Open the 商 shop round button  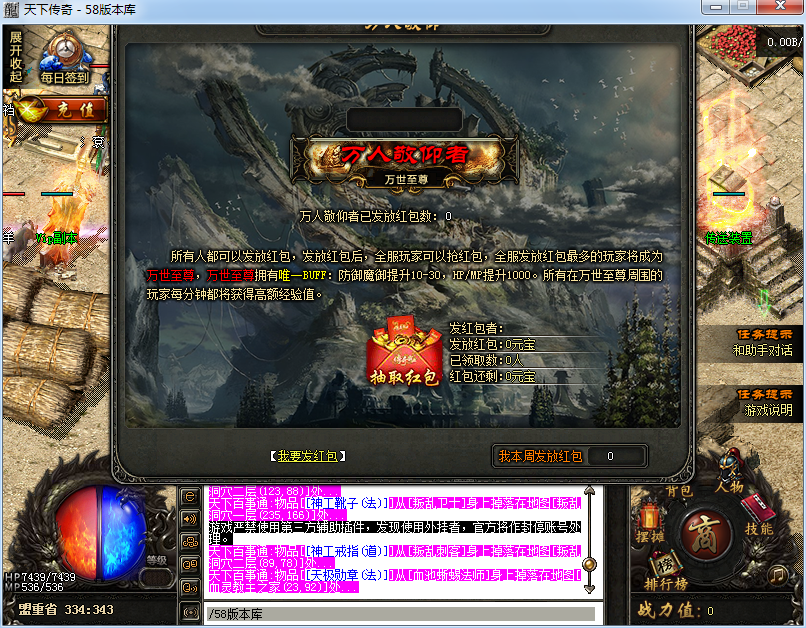706,535
